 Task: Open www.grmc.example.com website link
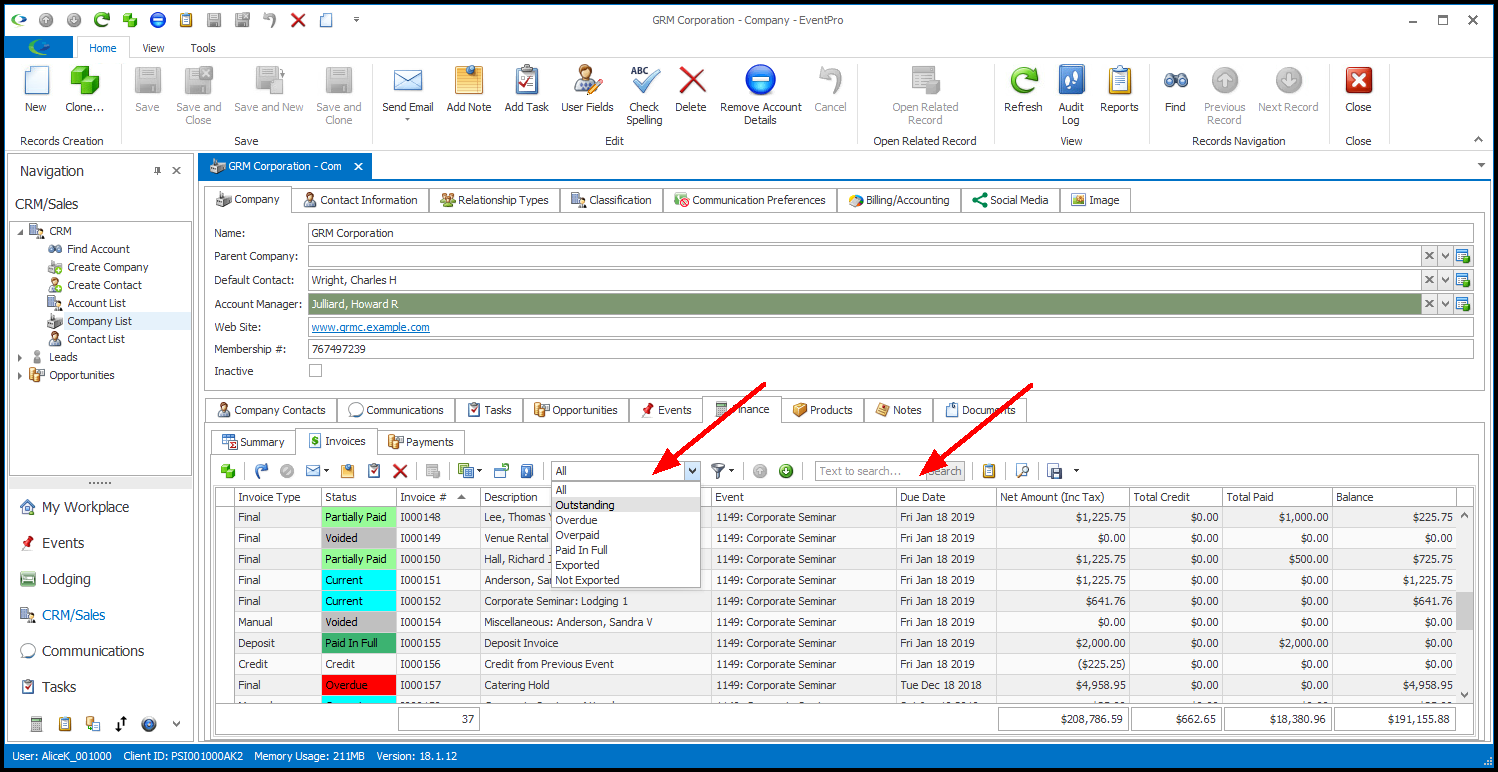370,327
